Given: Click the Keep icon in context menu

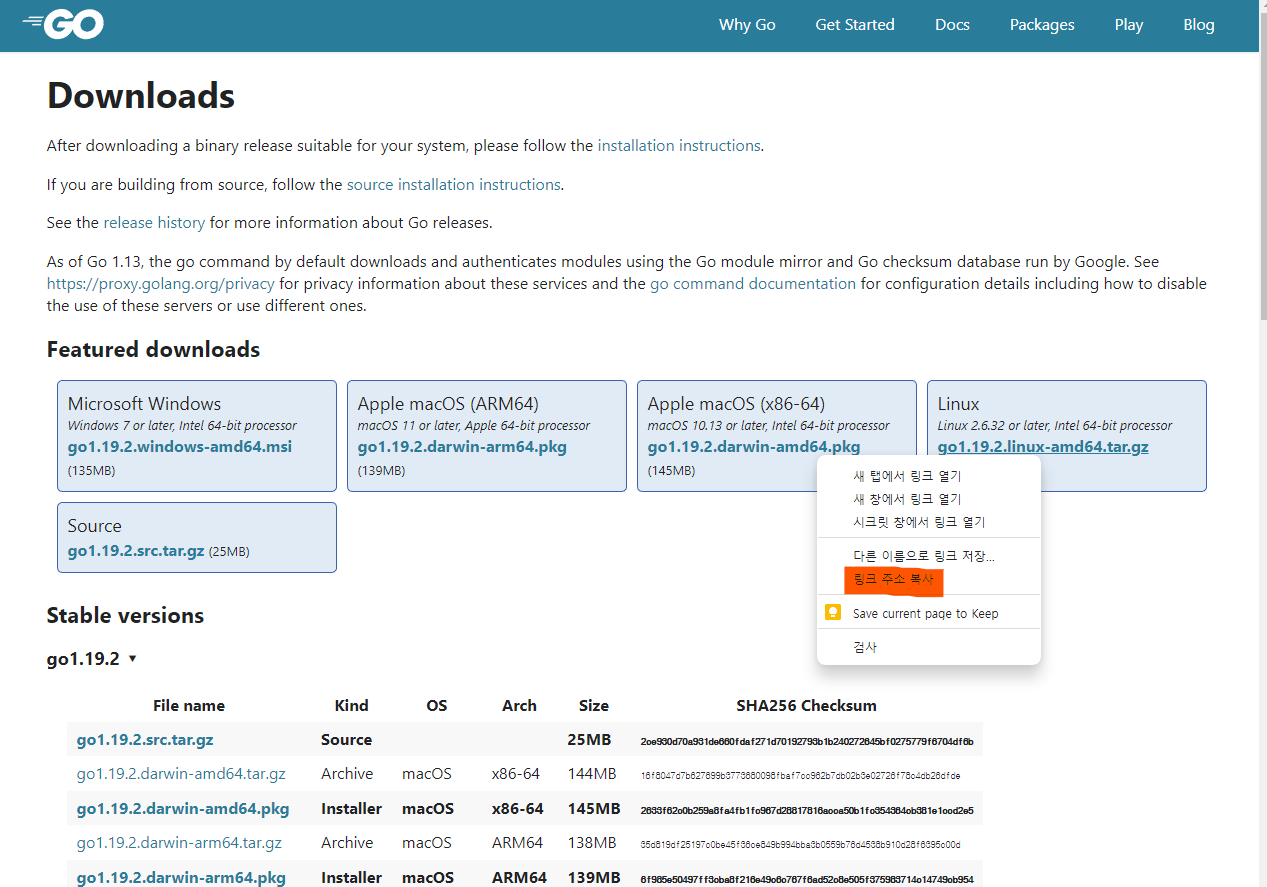Looking at the screenshot, I should 832,612.
